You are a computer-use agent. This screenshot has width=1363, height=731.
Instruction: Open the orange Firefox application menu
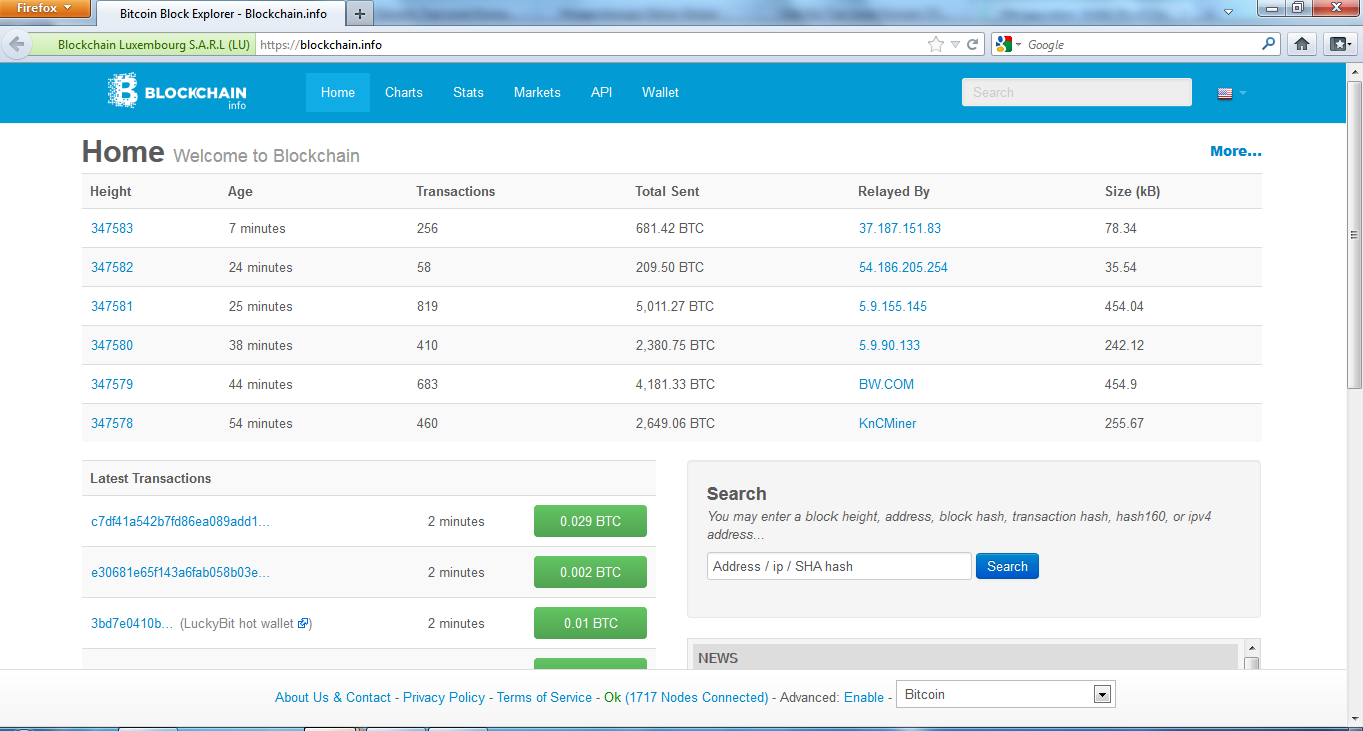pyautogui.click(x=47, y=9)
